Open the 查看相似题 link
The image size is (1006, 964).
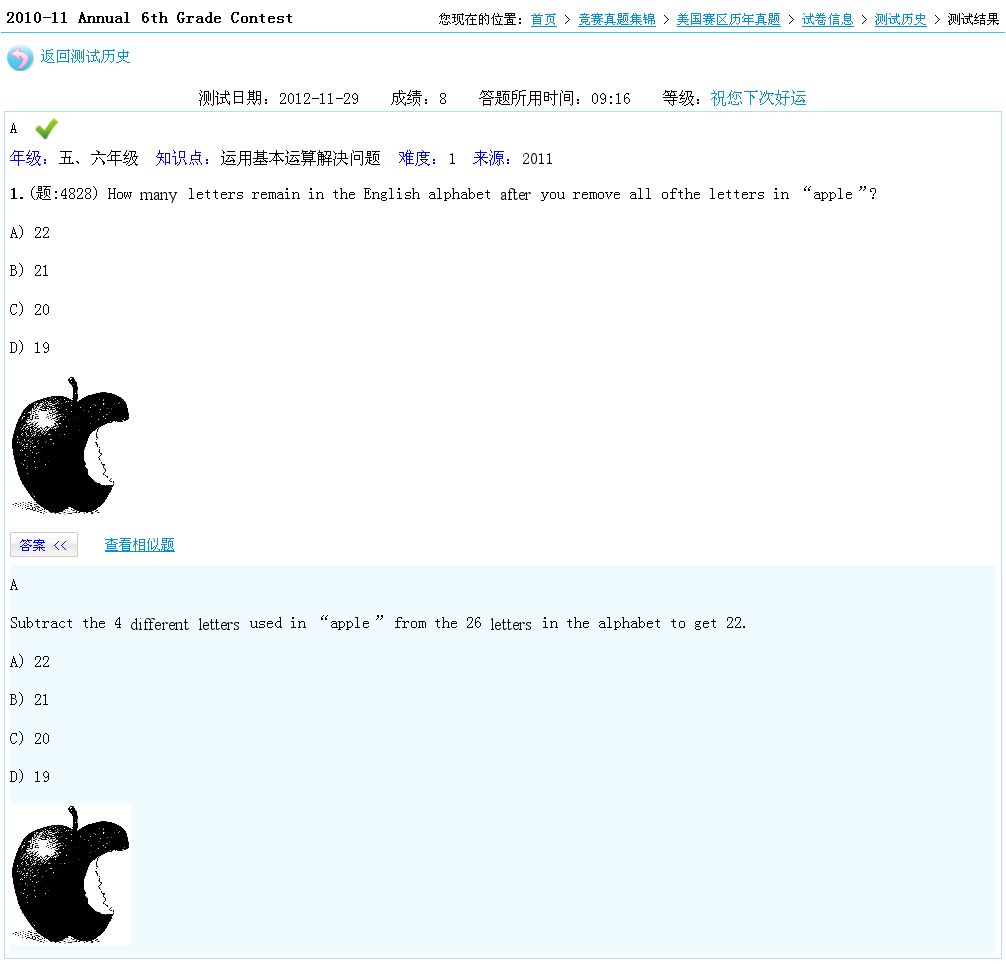pos(139,545)
